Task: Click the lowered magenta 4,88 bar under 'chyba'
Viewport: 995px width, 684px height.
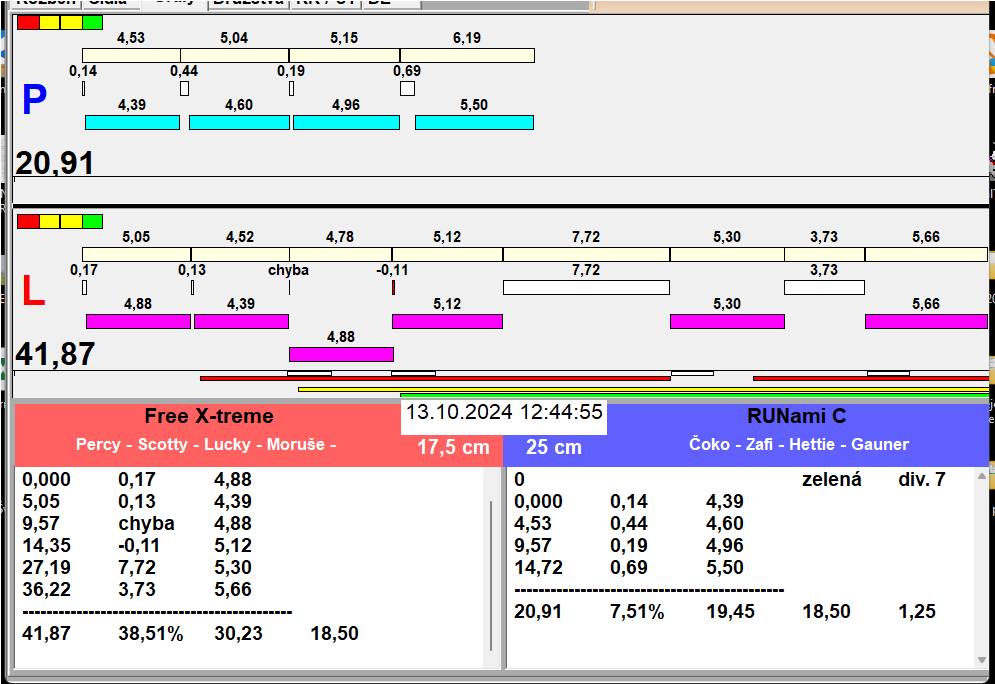Action: (x=341, y=354)
